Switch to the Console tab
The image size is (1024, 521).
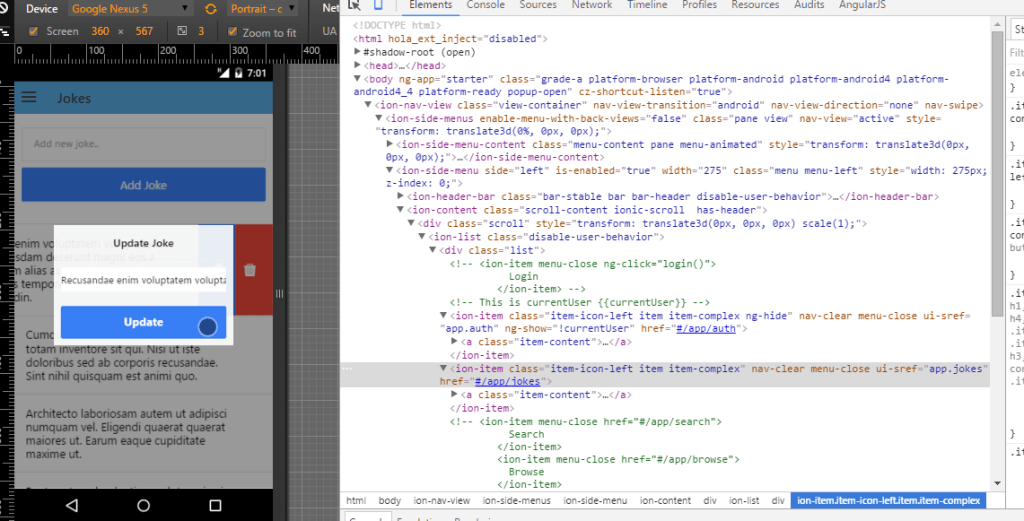coord(485,5)
